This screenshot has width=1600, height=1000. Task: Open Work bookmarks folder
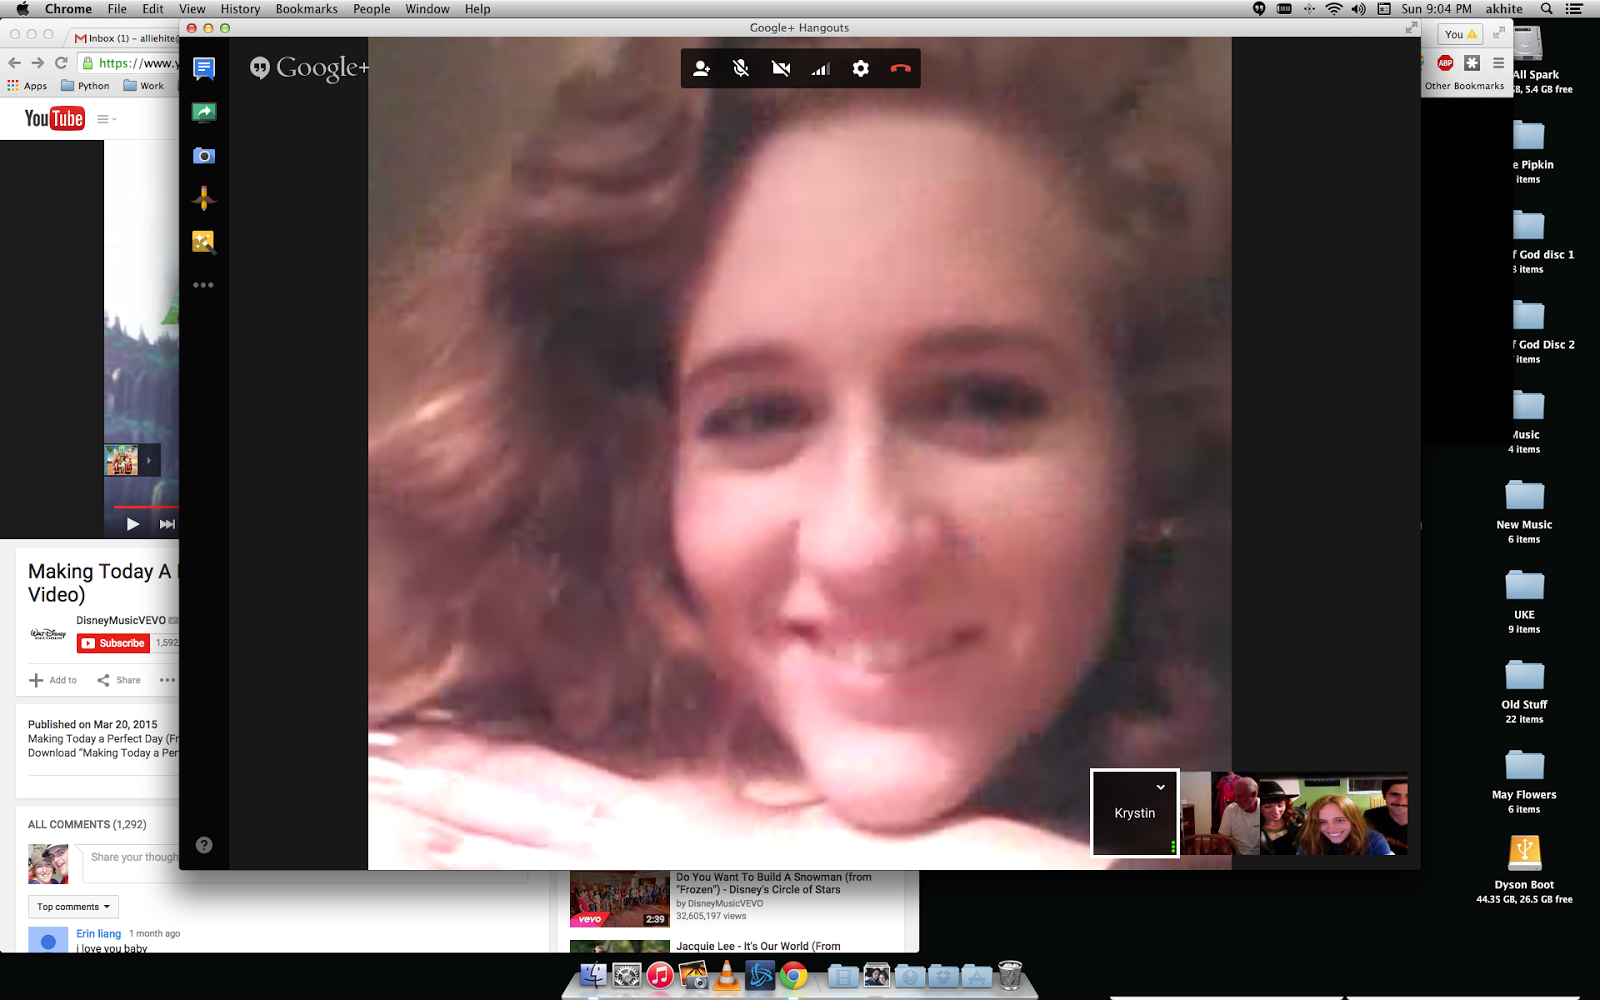144,86
